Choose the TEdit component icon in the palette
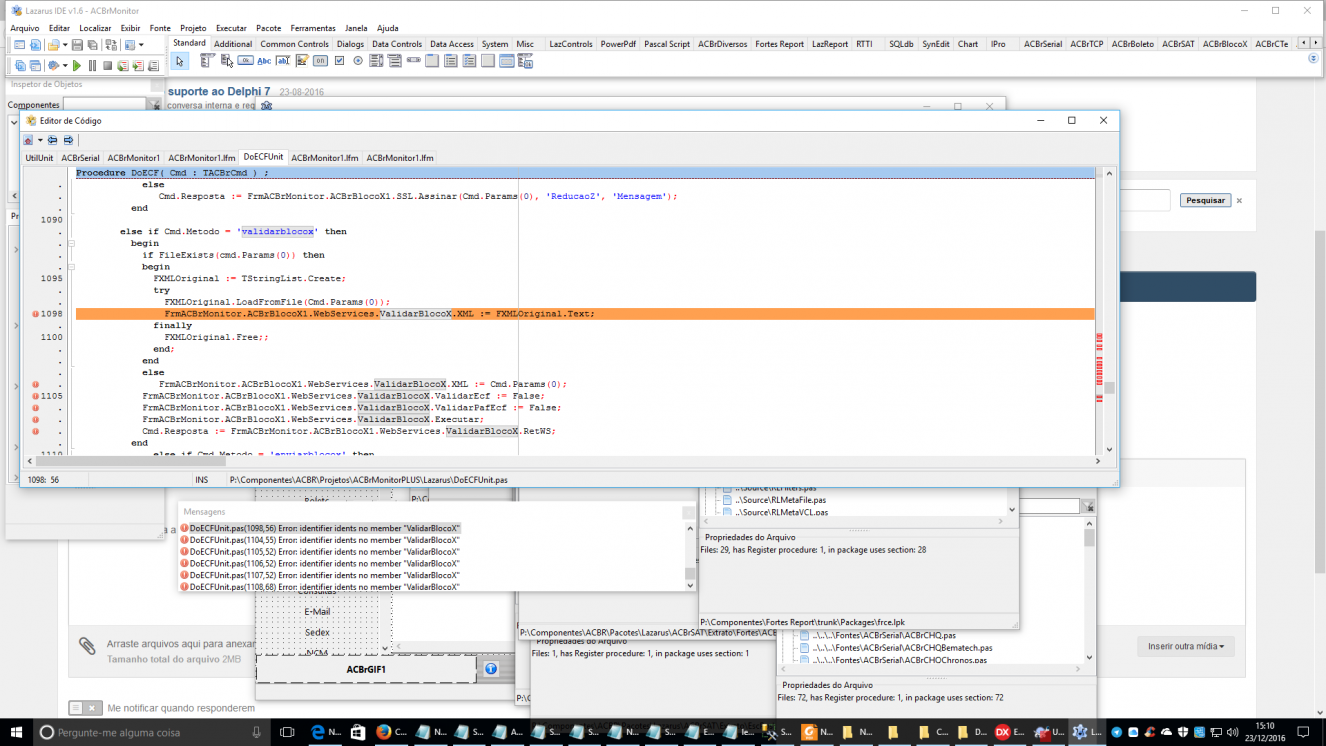This screenshot has width=1326, height=746. (283, 61)
